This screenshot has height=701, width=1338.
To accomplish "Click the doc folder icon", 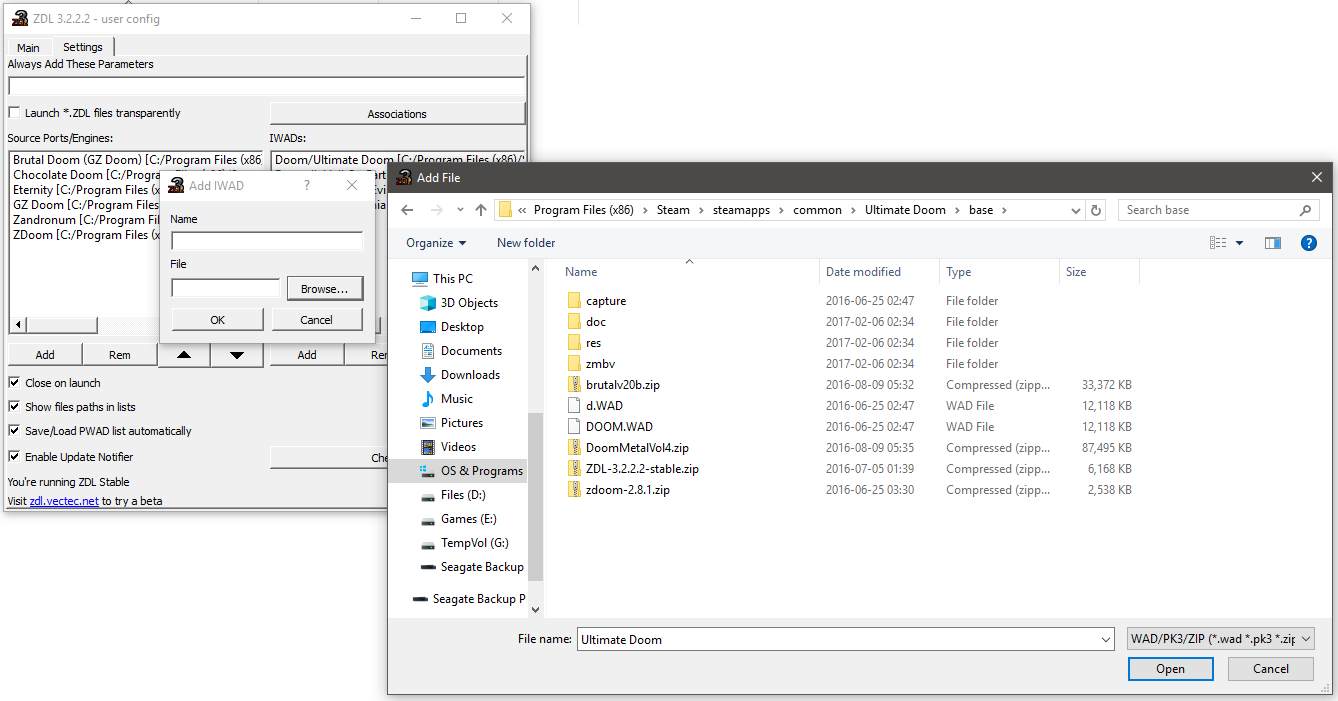I will point(574,322).
